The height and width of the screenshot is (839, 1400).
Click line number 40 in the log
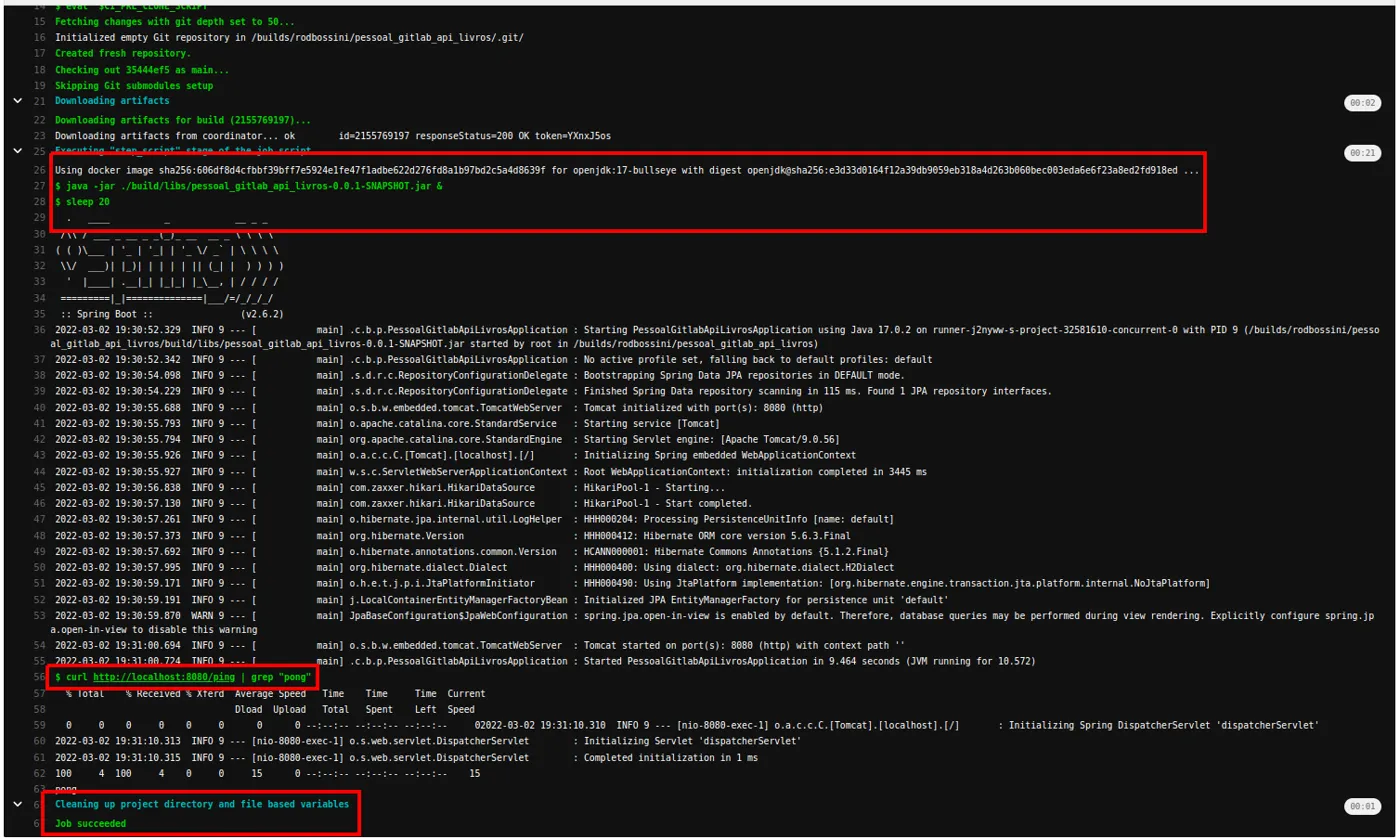tap(39, 407)
